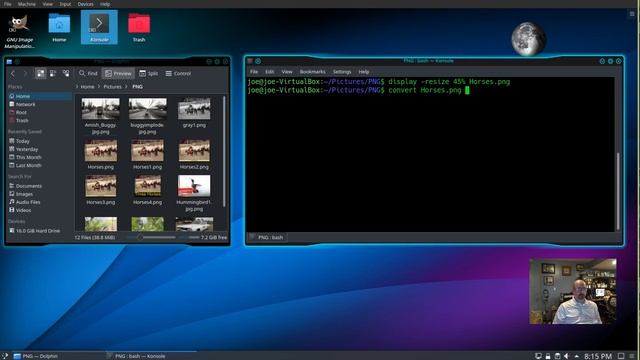Open Konsole Bookmarks menu
This screenshot has height=360, width=640.
pyautogui.click(x=312, y=72)
